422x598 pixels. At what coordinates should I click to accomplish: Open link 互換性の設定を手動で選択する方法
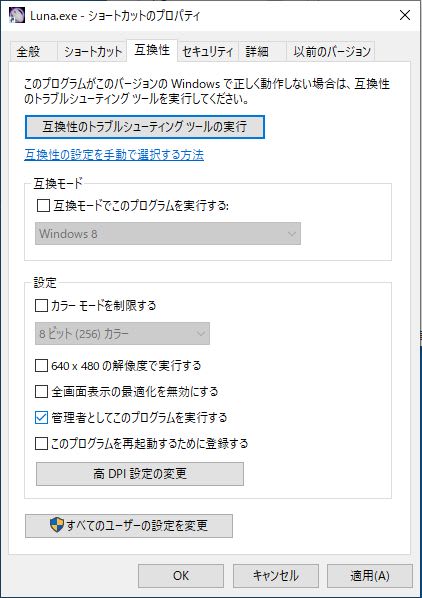tap(114, 155)
